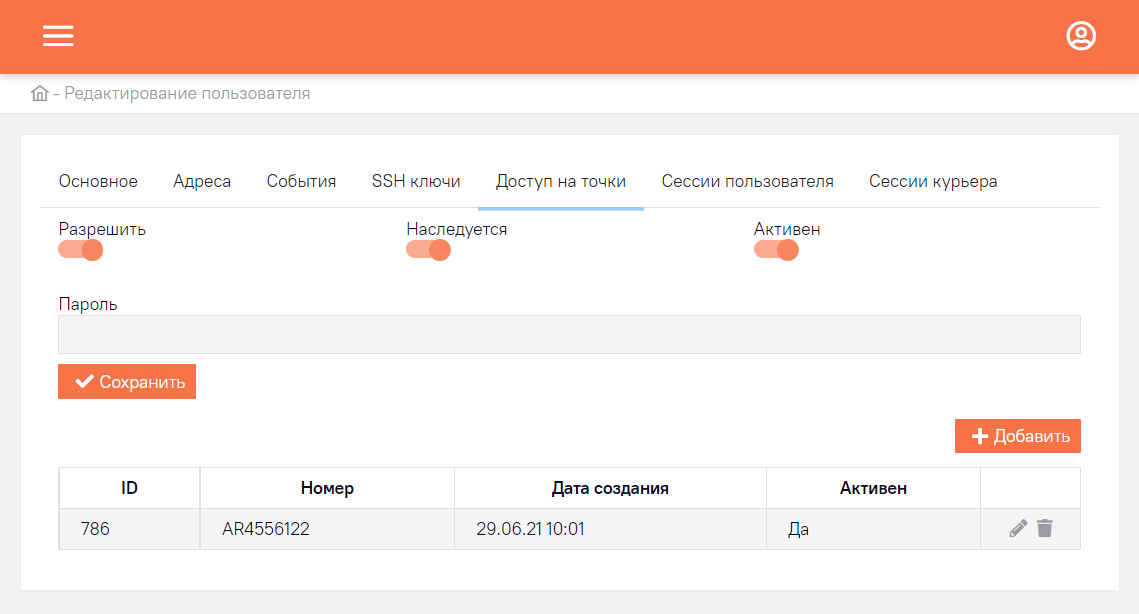Switch to the Сессии курьера tab

point(933,181)
